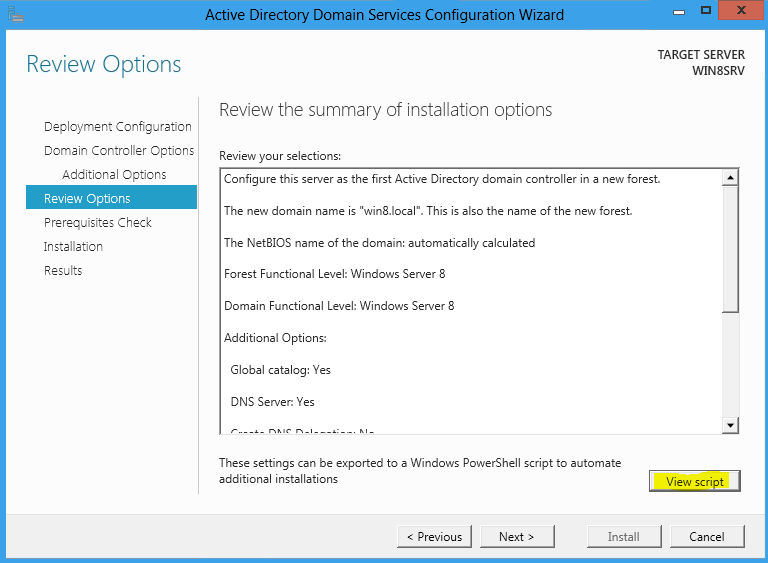Click line 'Configure this server as the first'

click(x=442, y=179)
